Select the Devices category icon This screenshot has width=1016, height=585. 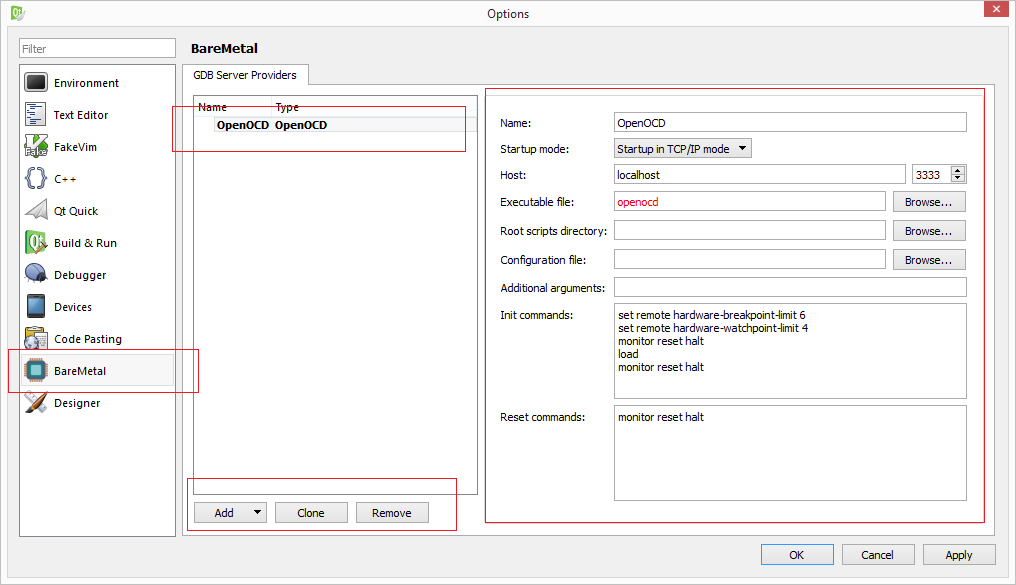click(35, 307)
